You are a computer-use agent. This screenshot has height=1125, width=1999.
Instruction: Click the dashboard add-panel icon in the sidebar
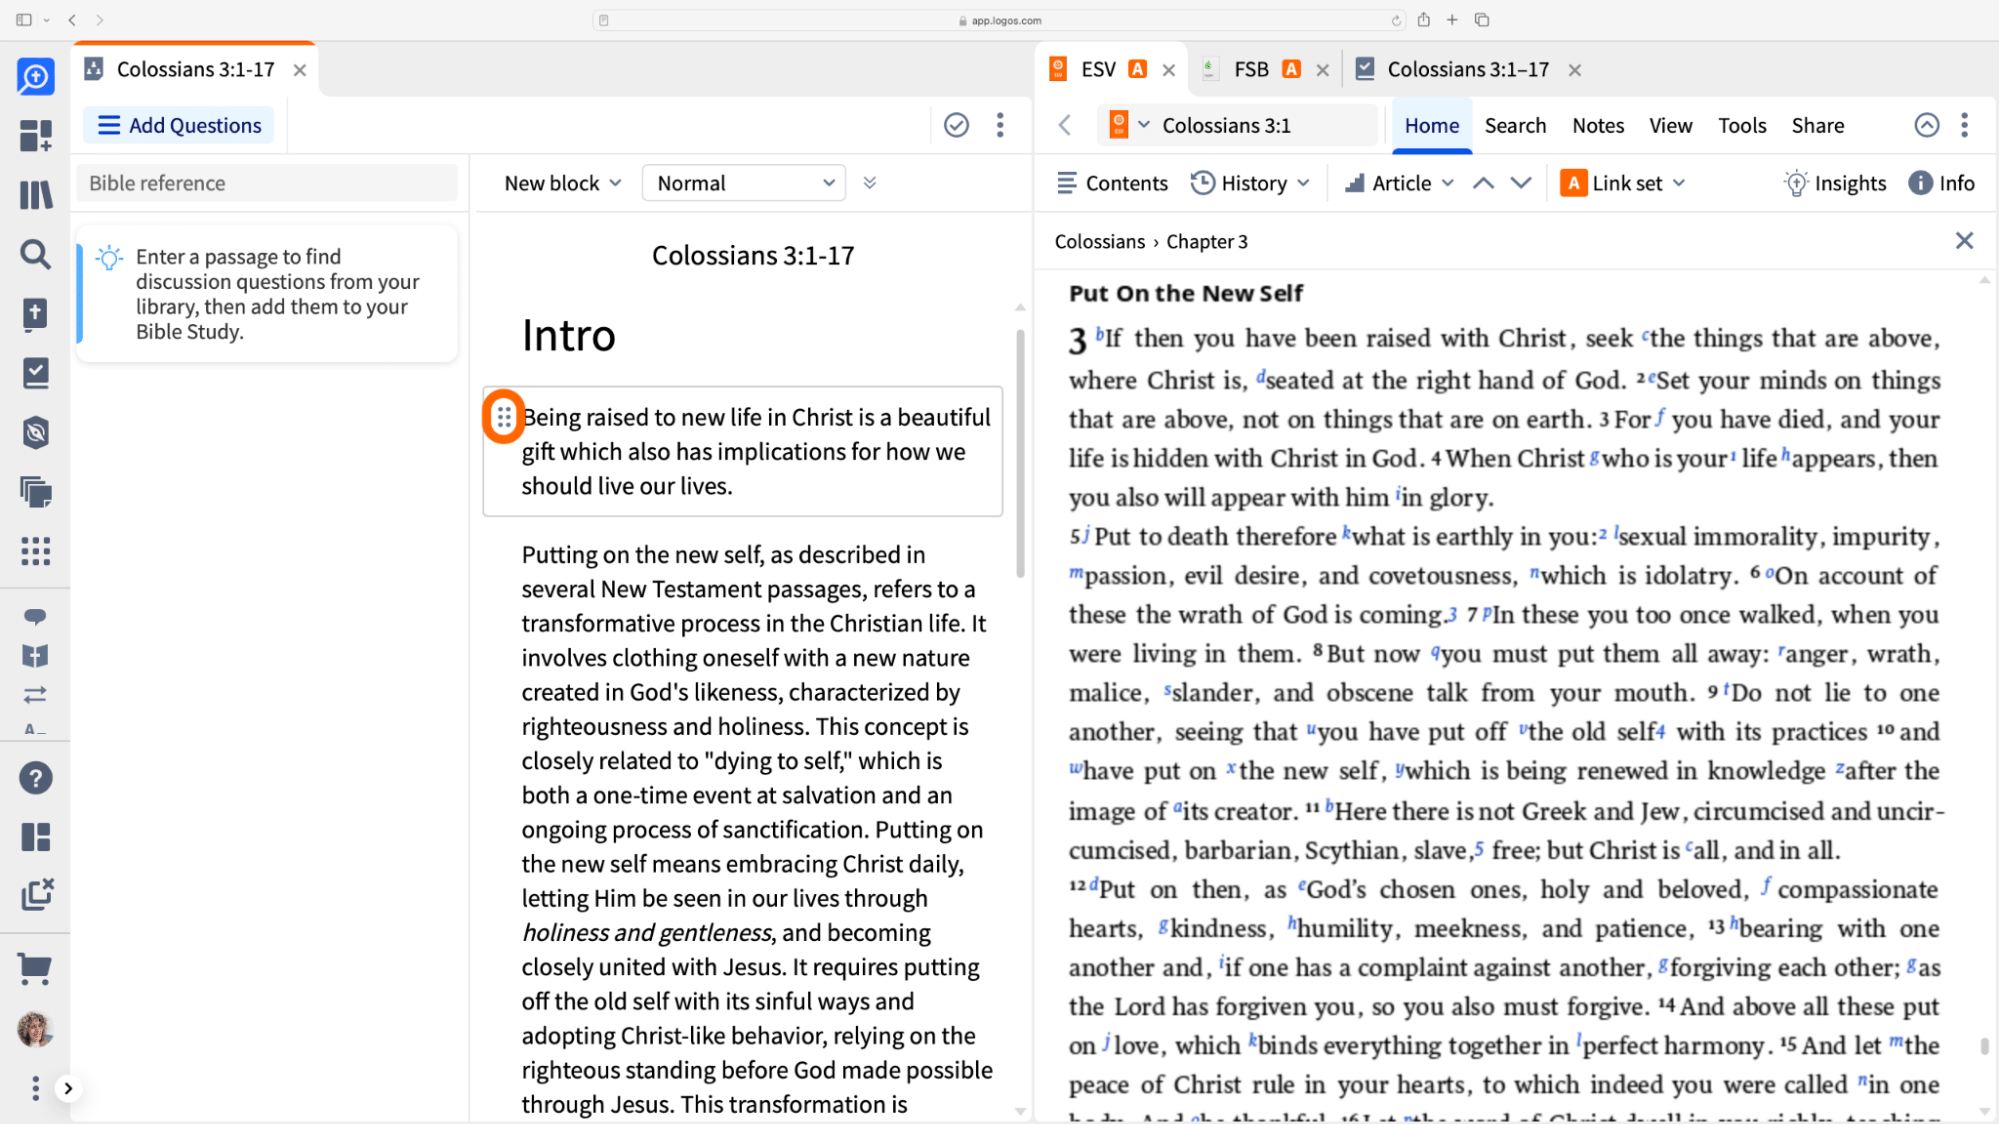(x=35, y=135)
